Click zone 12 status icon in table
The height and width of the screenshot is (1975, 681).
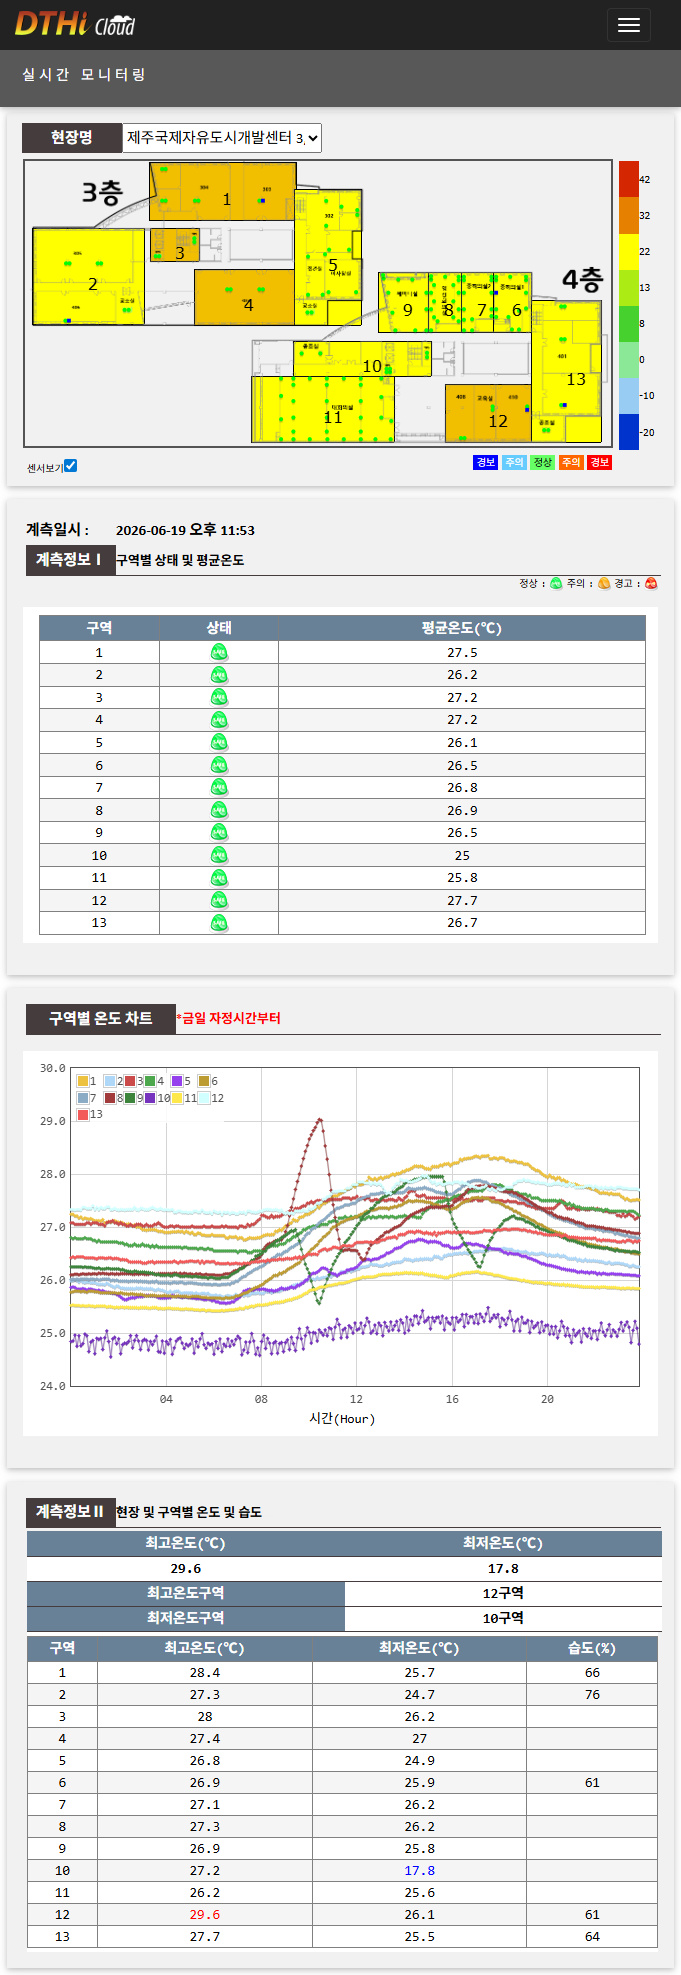click(219, 900)
